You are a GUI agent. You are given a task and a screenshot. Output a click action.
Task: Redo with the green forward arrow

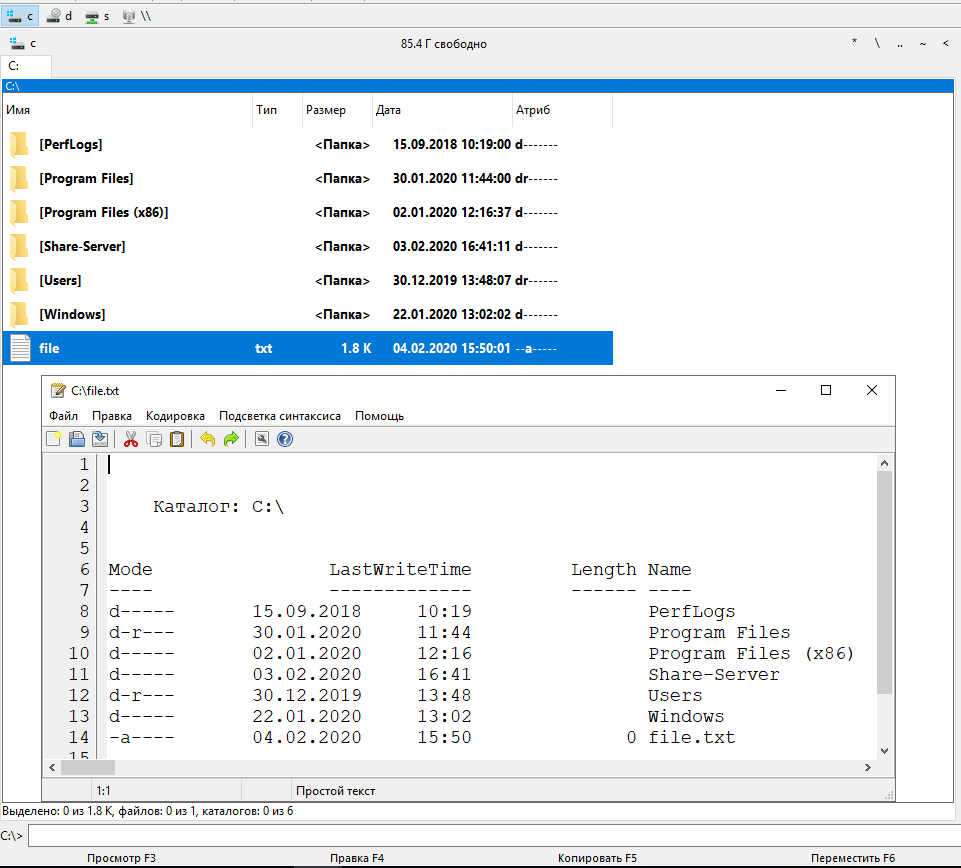click(231, 439)
